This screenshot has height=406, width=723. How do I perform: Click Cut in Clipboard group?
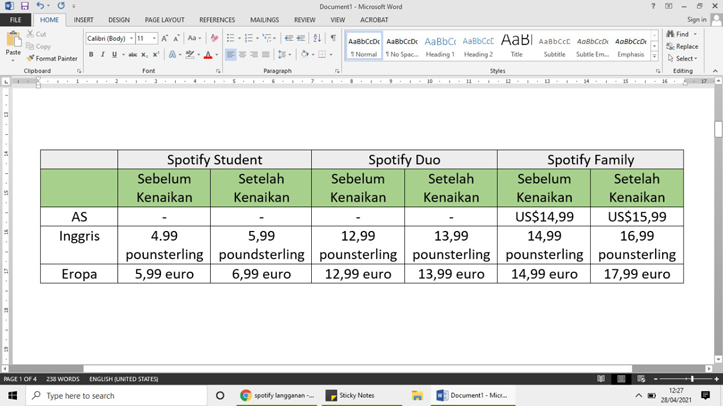(x=36, y=34)
